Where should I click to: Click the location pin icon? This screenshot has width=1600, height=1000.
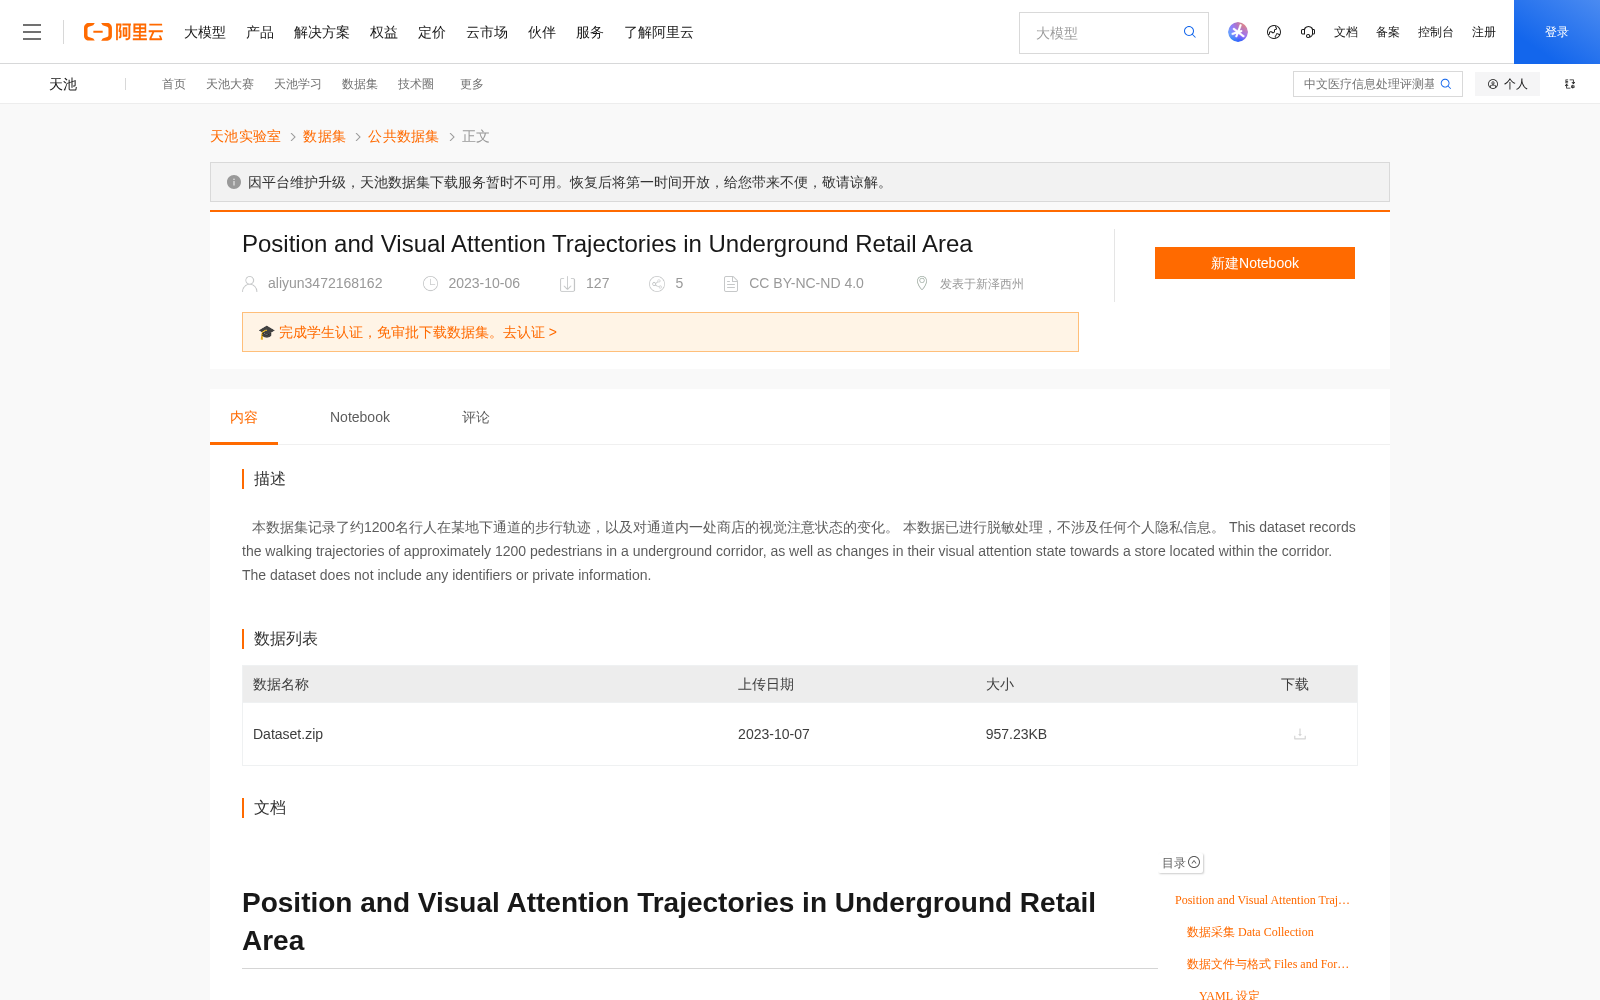click(x=922, y=284)
